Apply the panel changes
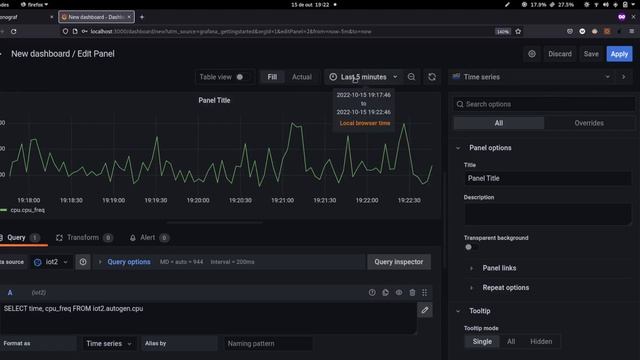The height and width of the screenshot is (360, 640). [619, 54]
